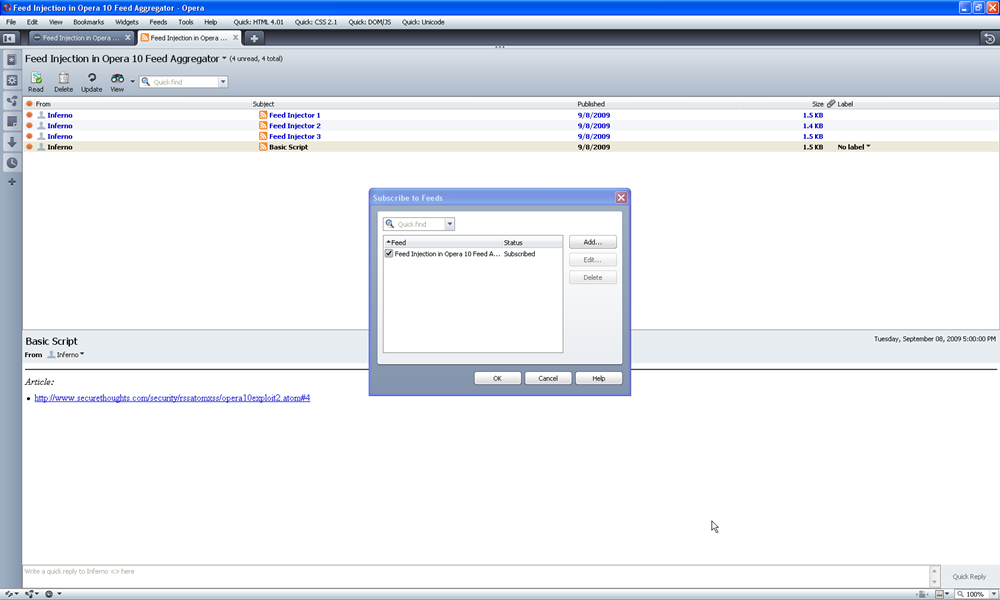The height and width of the screenshot is (600, 1000).
Task: Open the main Quick find dropdown arrow
Action: point(223,82)
